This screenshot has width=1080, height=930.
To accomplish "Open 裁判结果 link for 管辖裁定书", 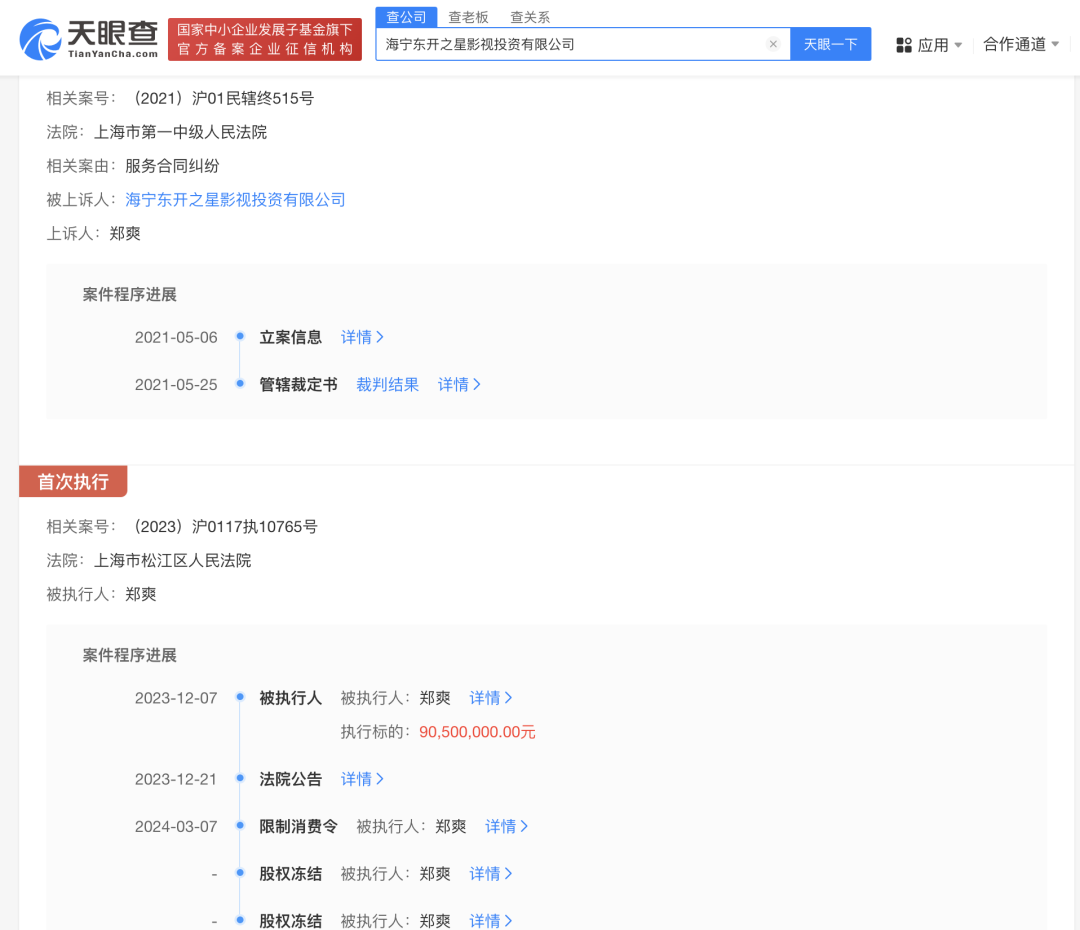I will (x=387, y=384).
